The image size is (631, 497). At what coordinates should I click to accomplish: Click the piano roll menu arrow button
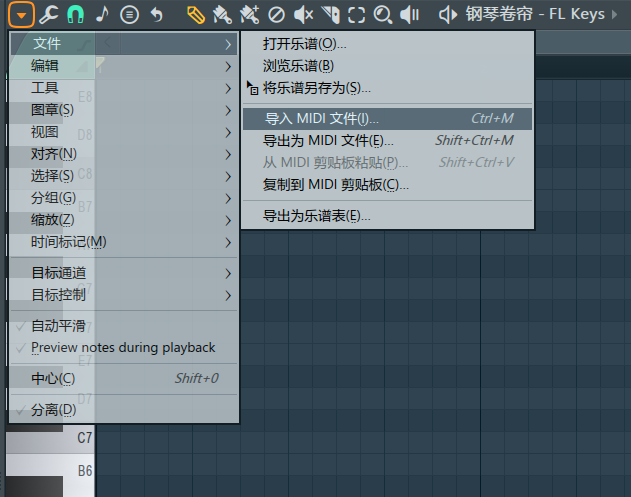coord(22,14)
